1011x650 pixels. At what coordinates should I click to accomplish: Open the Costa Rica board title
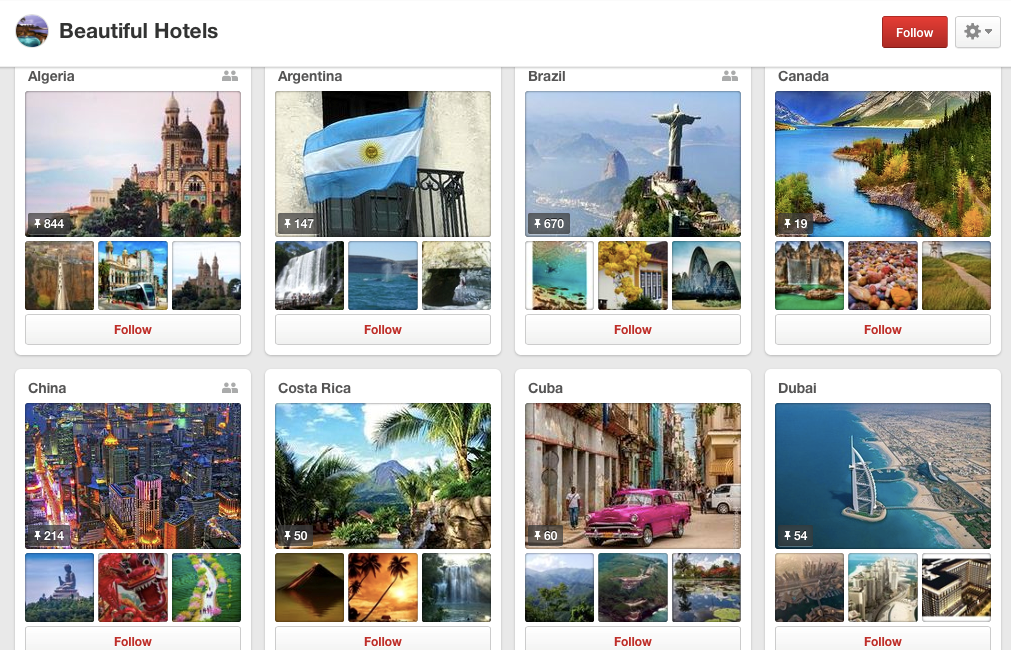[314, 388]
